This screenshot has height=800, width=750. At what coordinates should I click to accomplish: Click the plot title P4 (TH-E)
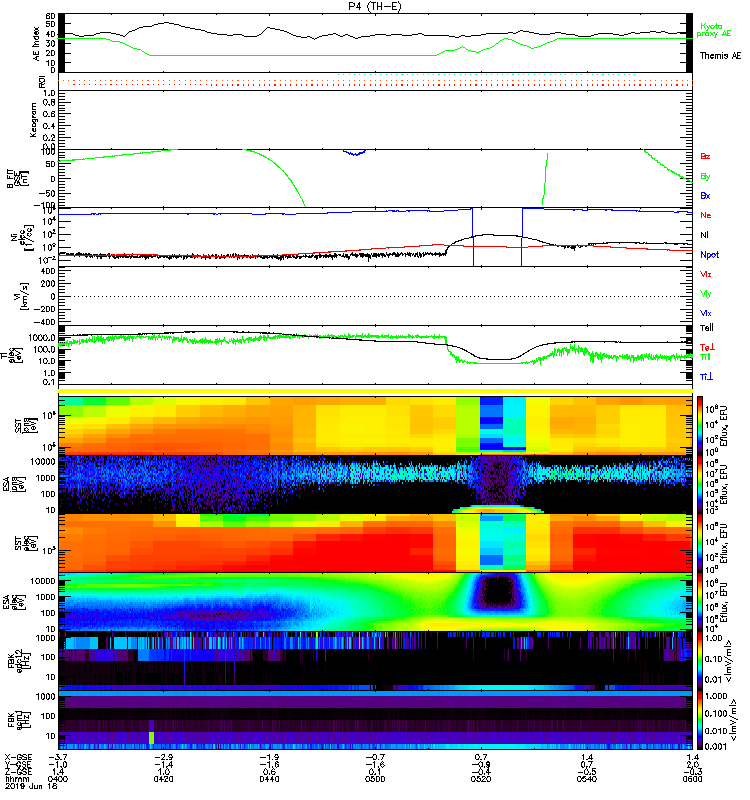point(374,6)
